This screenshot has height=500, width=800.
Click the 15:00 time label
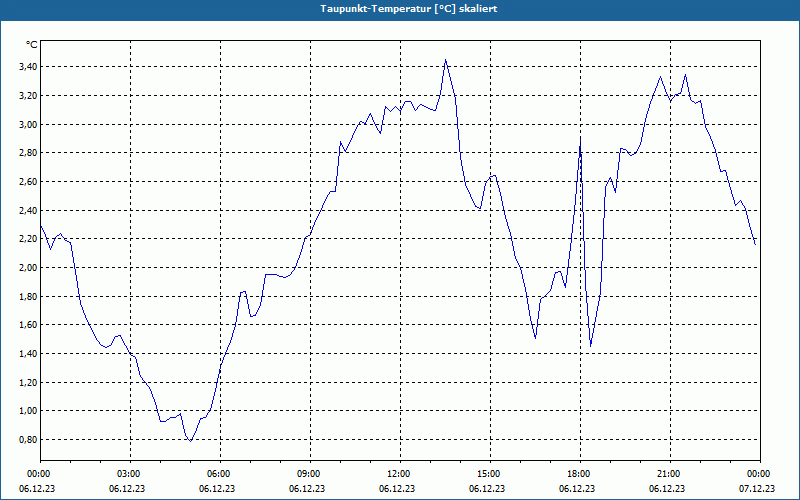(x=490, y=474)
